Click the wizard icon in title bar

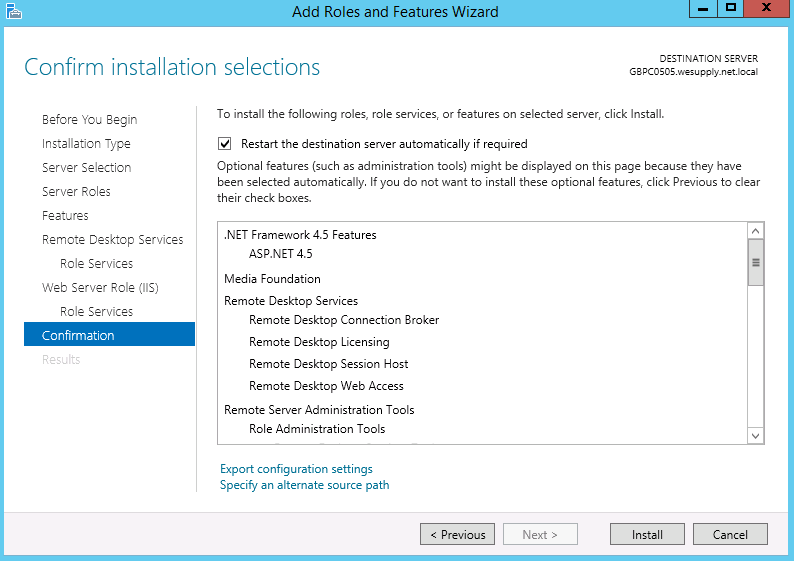(x=14, y=11)
